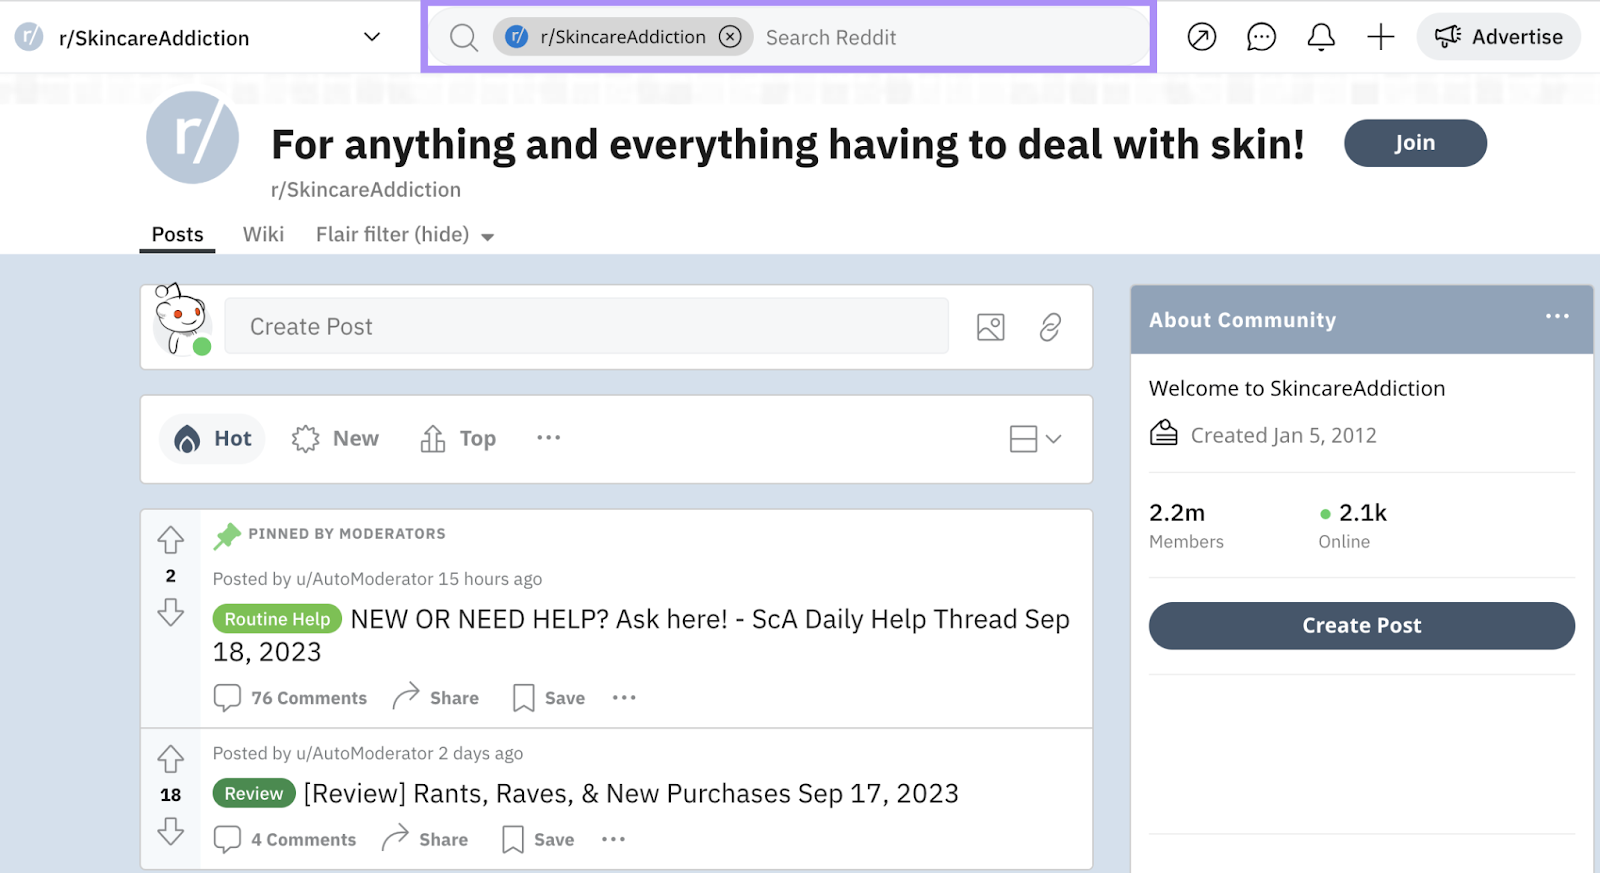Remove the r/SkincareAddiction search filter chip
Image resolution: width=1600 pixels, height=873 pixels.
(731, 37)
